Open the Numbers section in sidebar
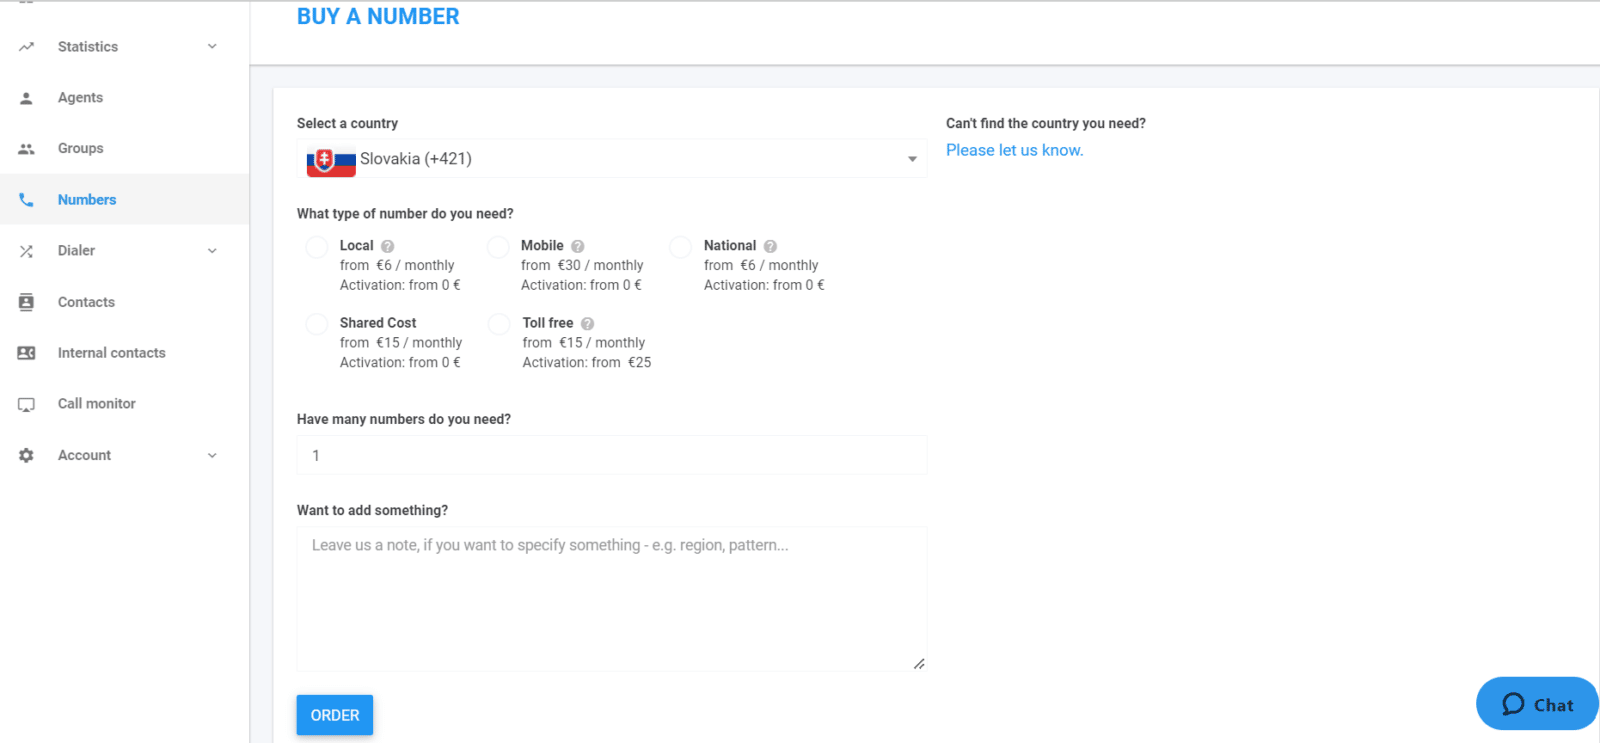Image resolution: width=1600 pixels, height=743 pixels. (87, 199)
